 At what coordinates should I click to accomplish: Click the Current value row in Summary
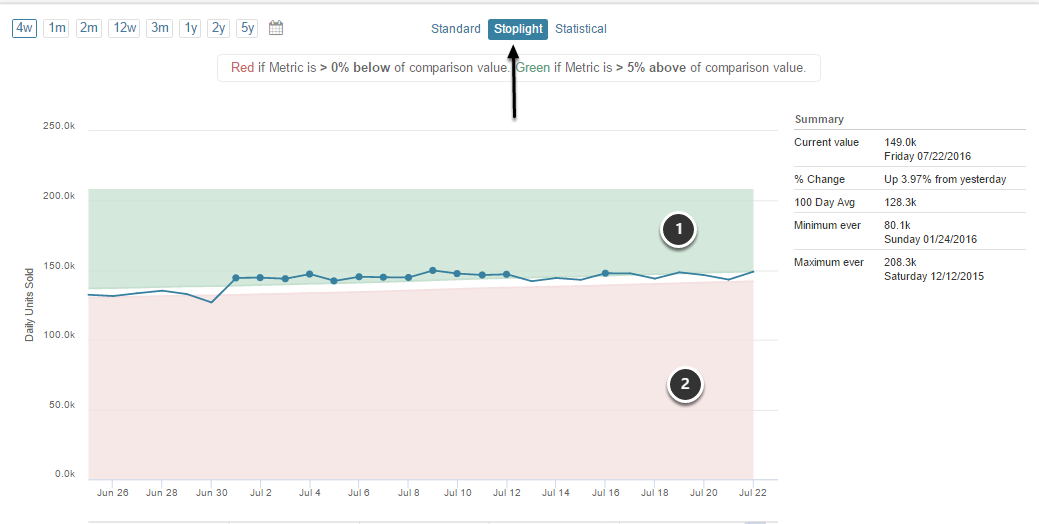(x=908, y=149)
